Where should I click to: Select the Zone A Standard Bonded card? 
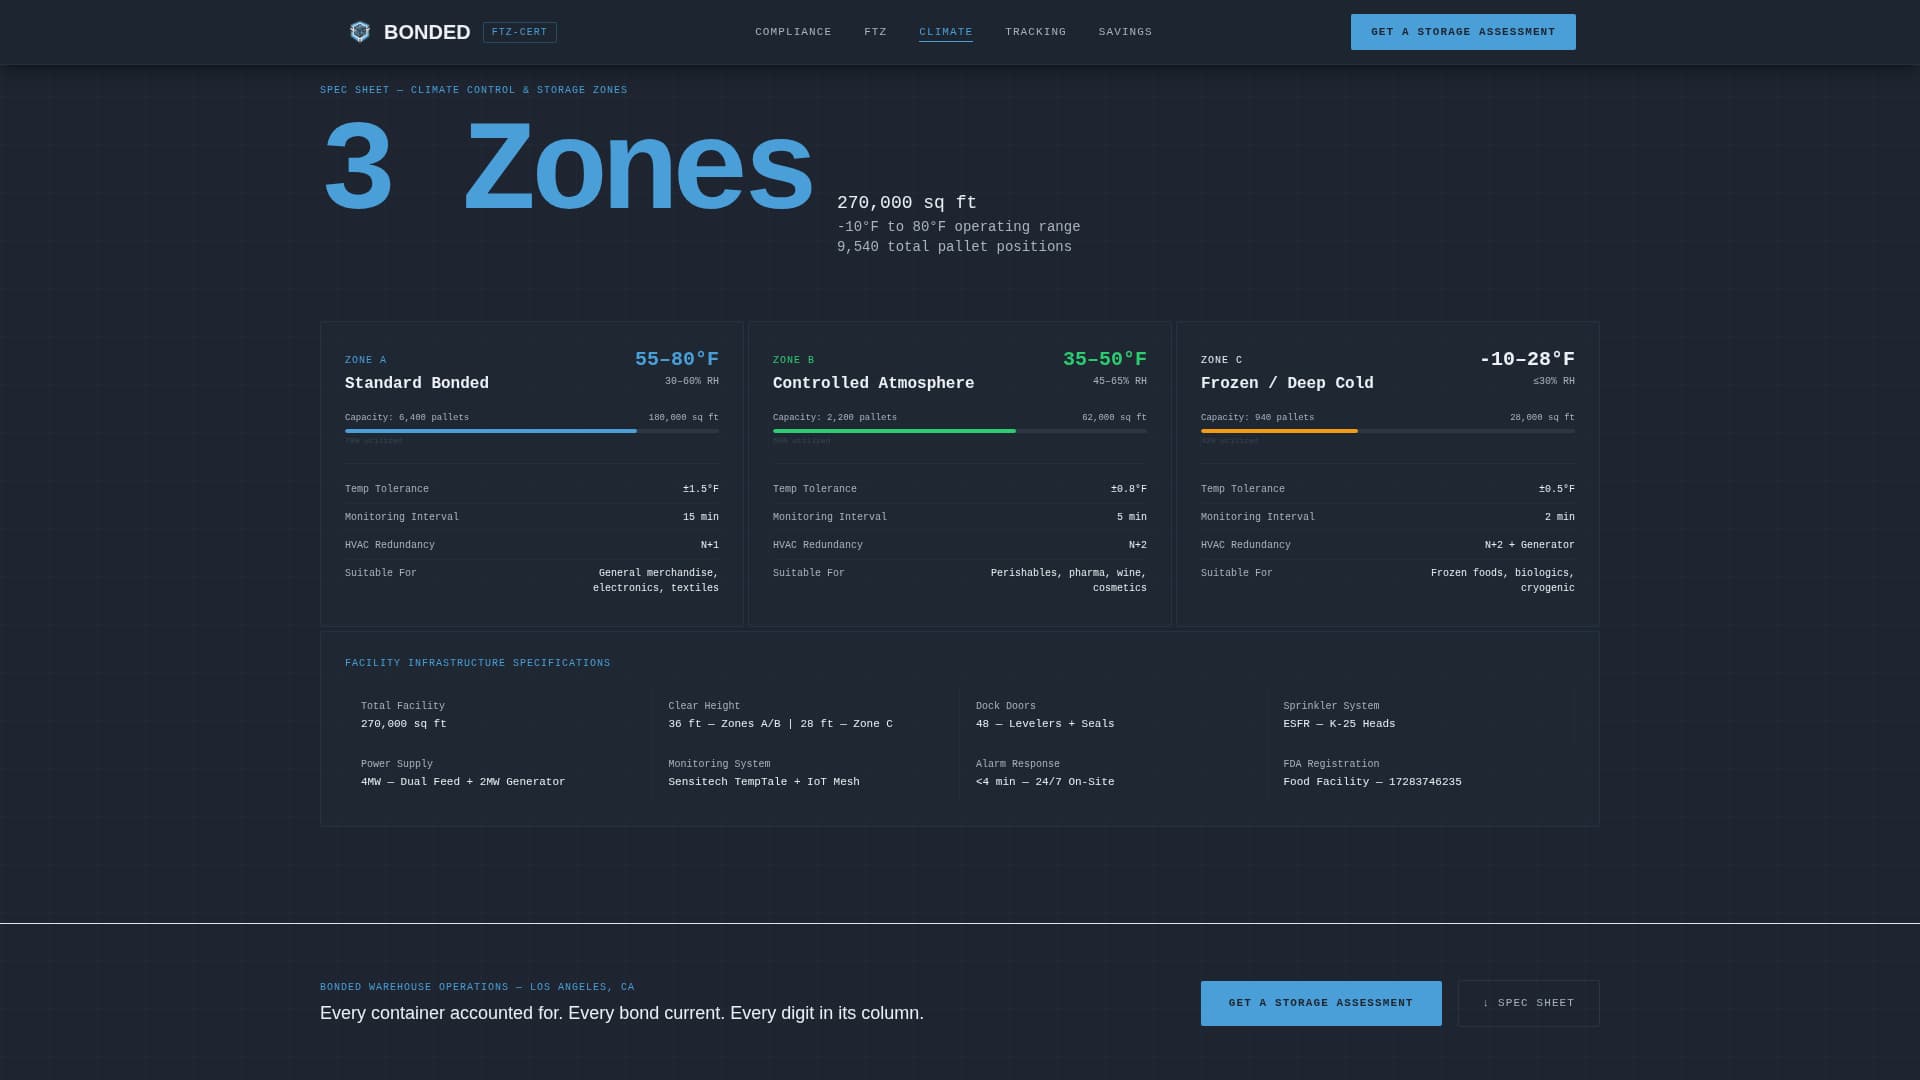tap(531, 473)
